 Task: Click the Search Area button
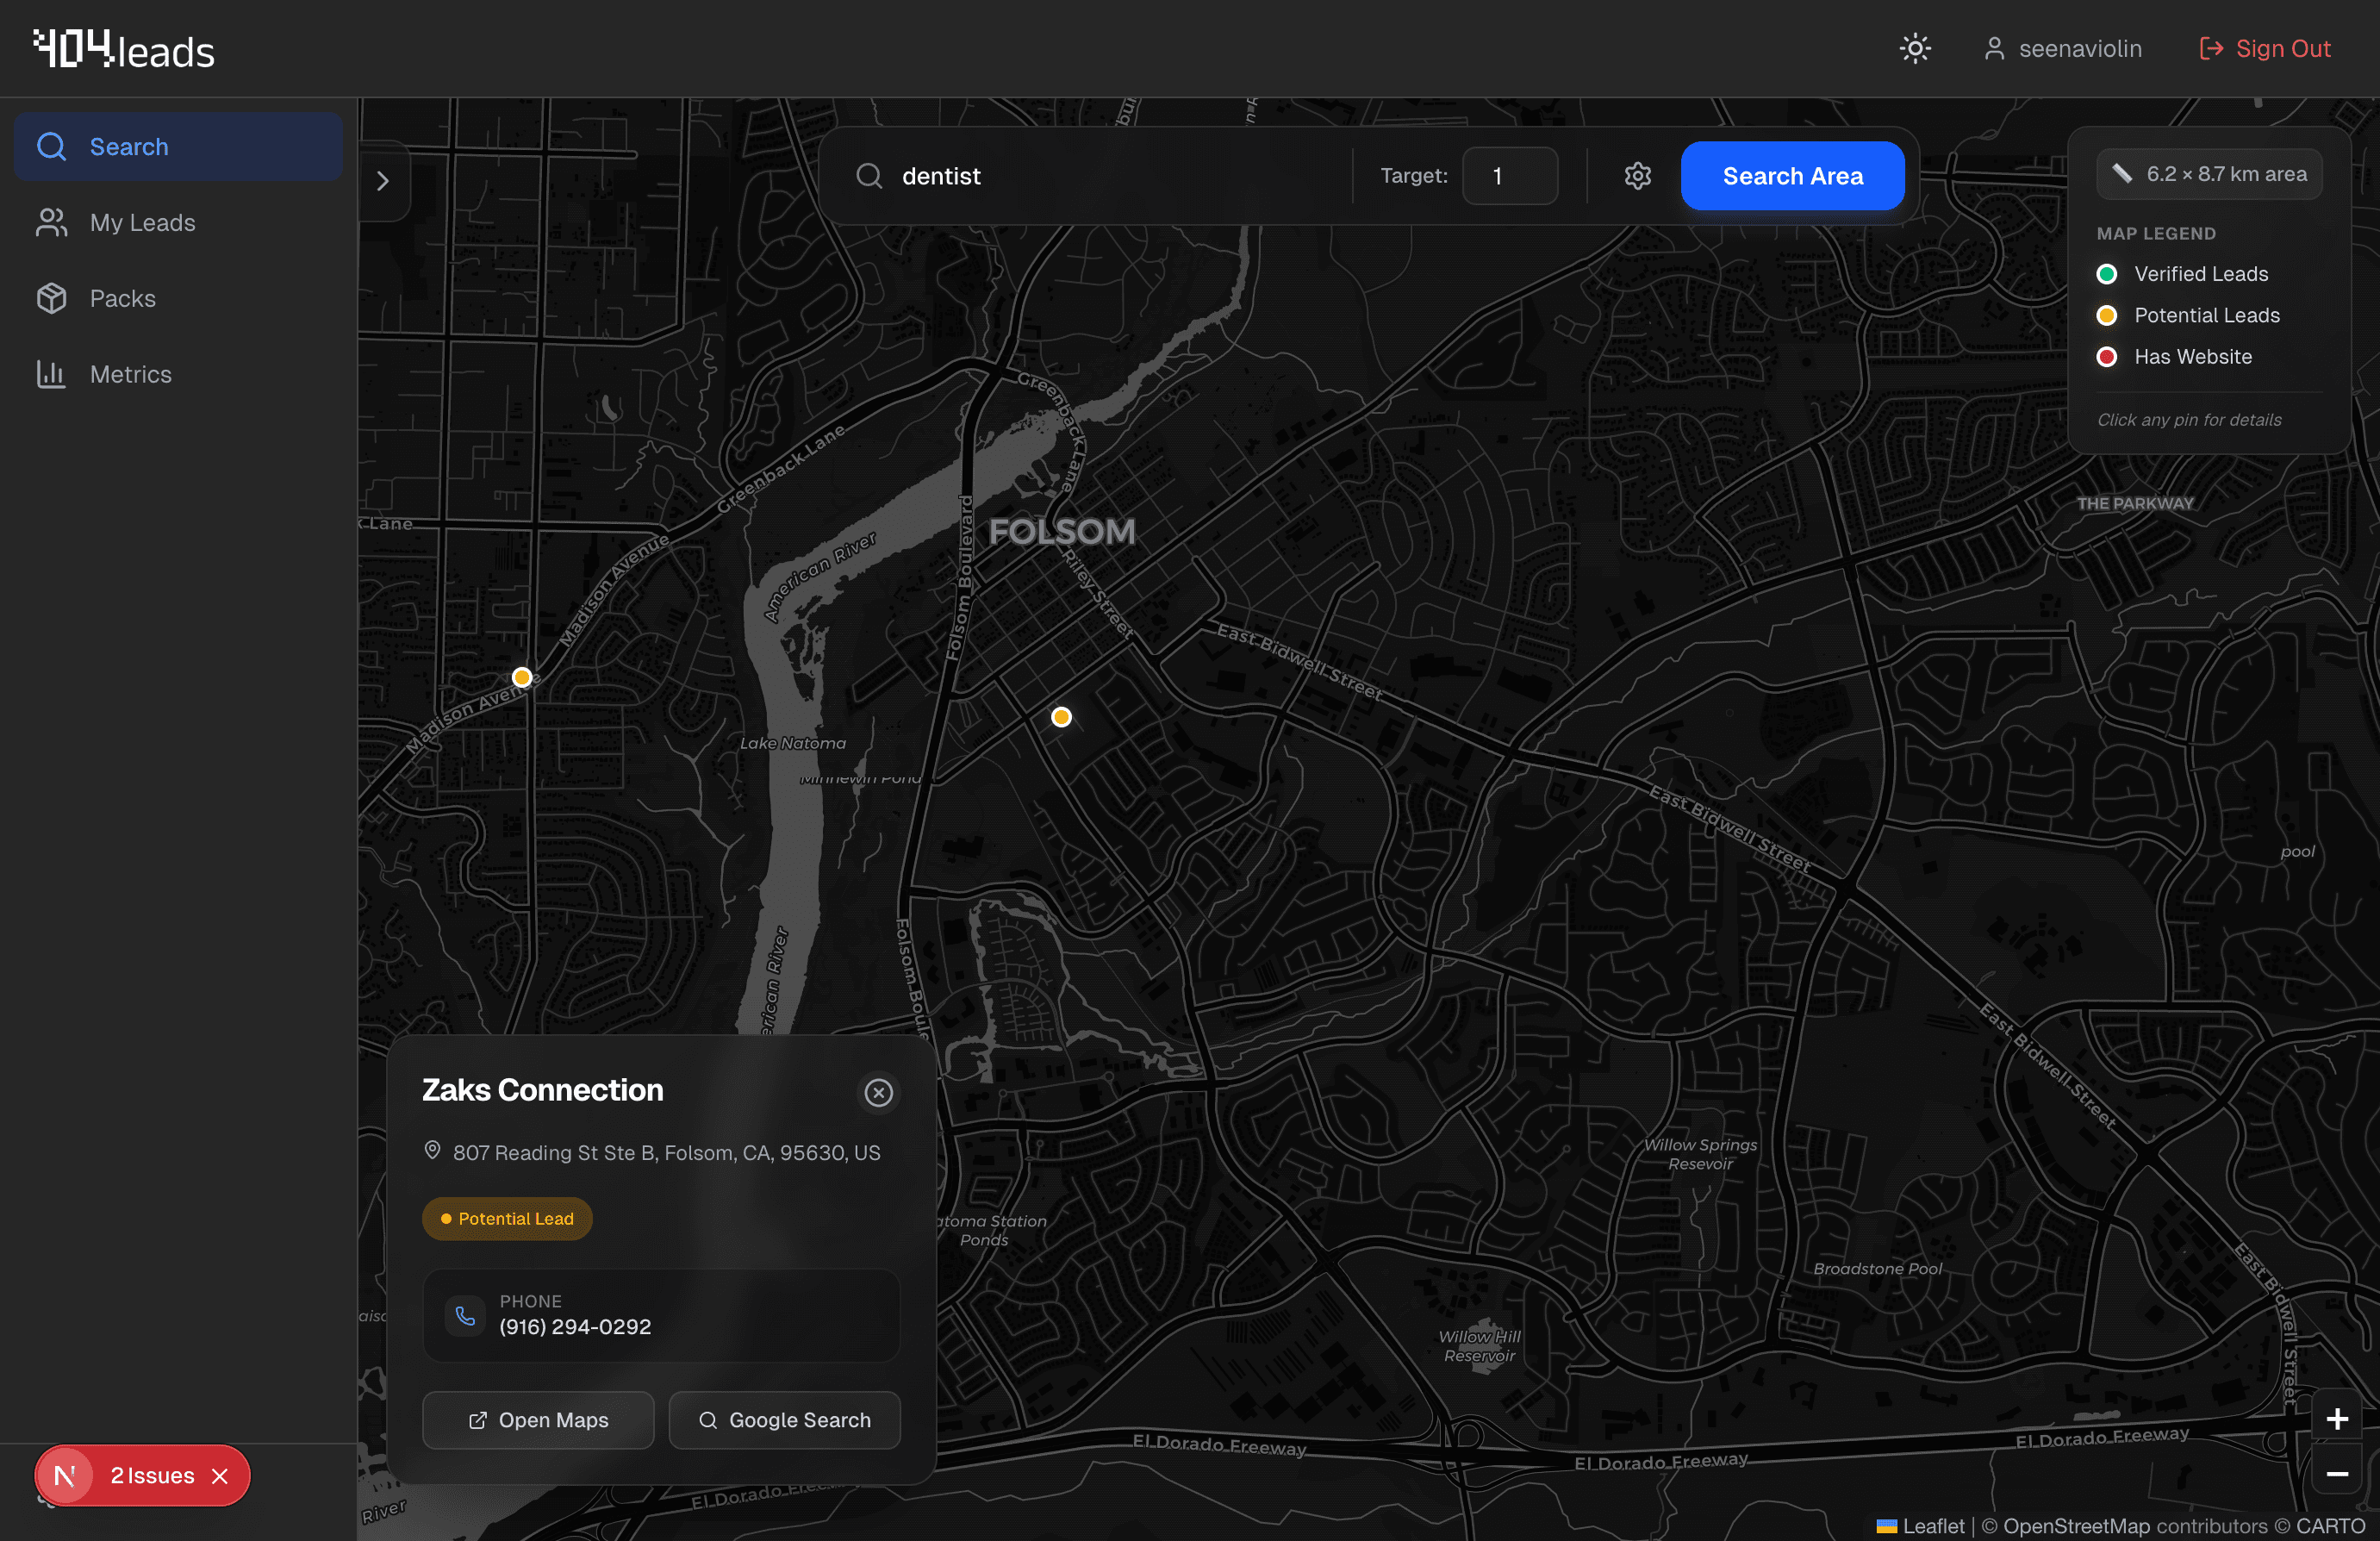1792,176
